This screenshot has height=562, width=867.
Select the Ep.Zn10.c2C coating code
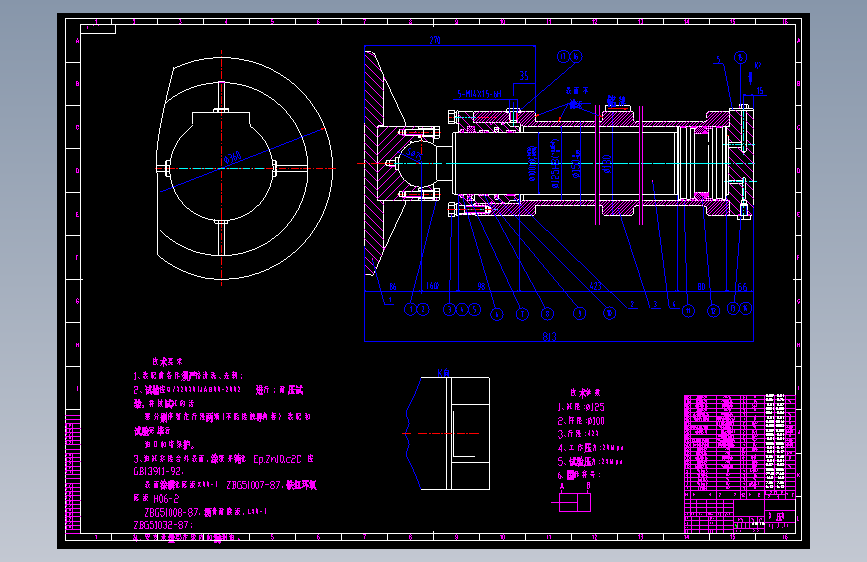[278, 459]
